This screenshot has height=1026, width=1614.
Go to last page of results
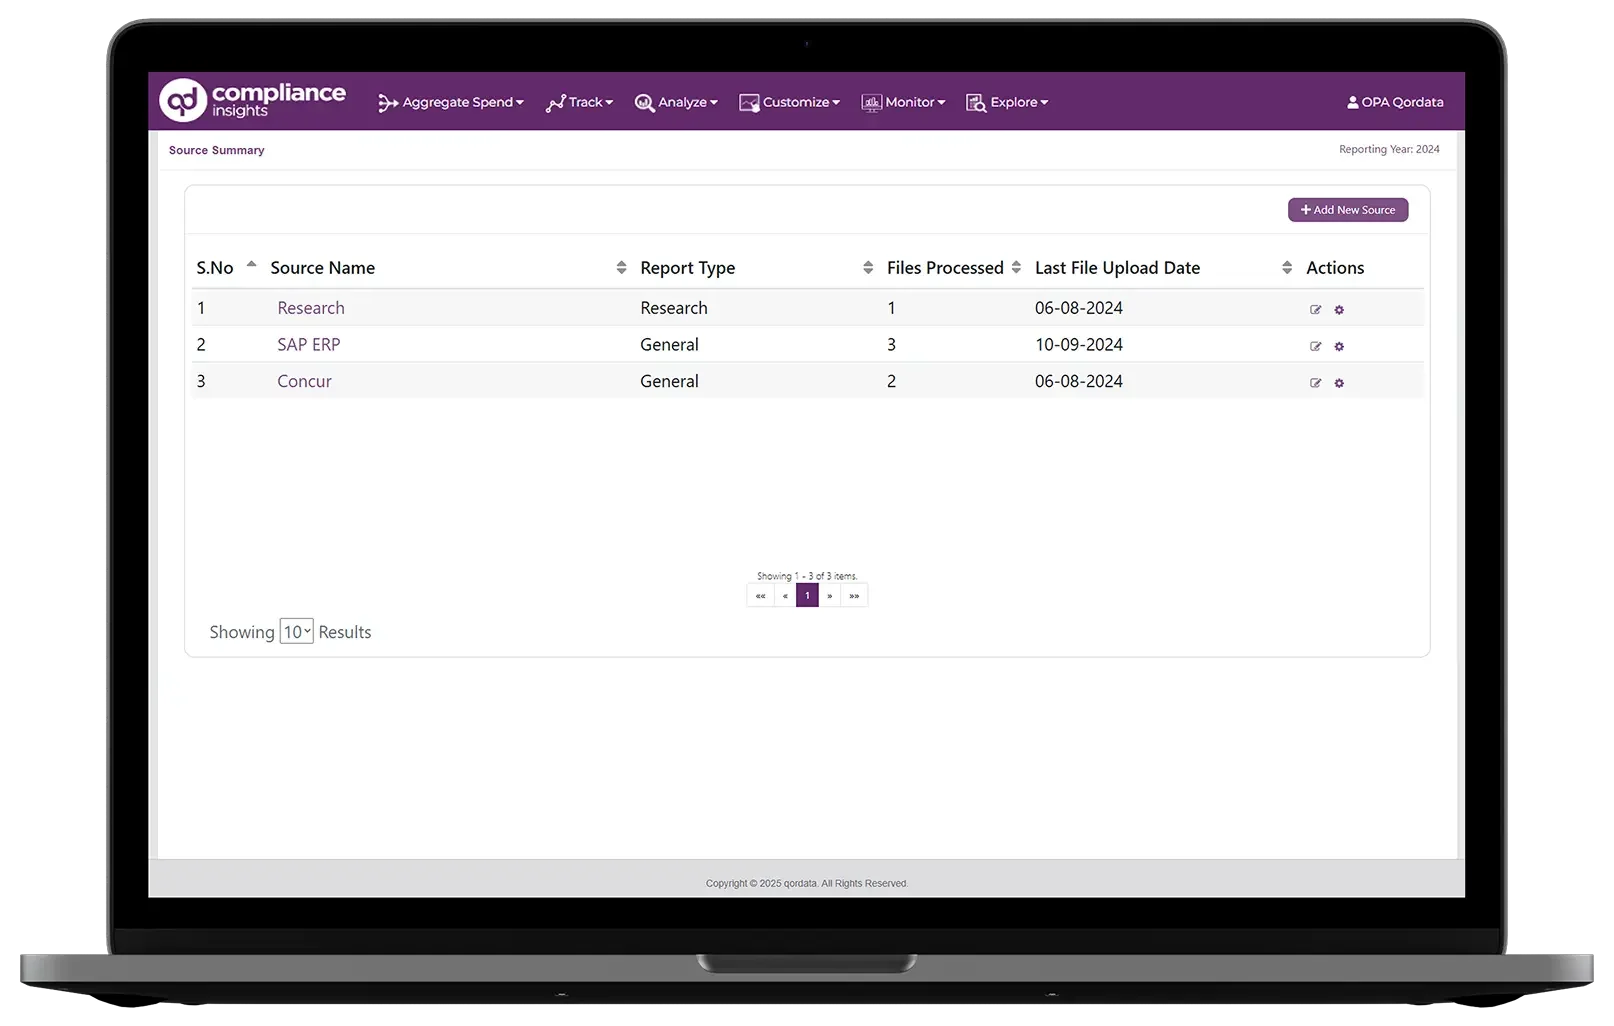[x=854, y=596]
